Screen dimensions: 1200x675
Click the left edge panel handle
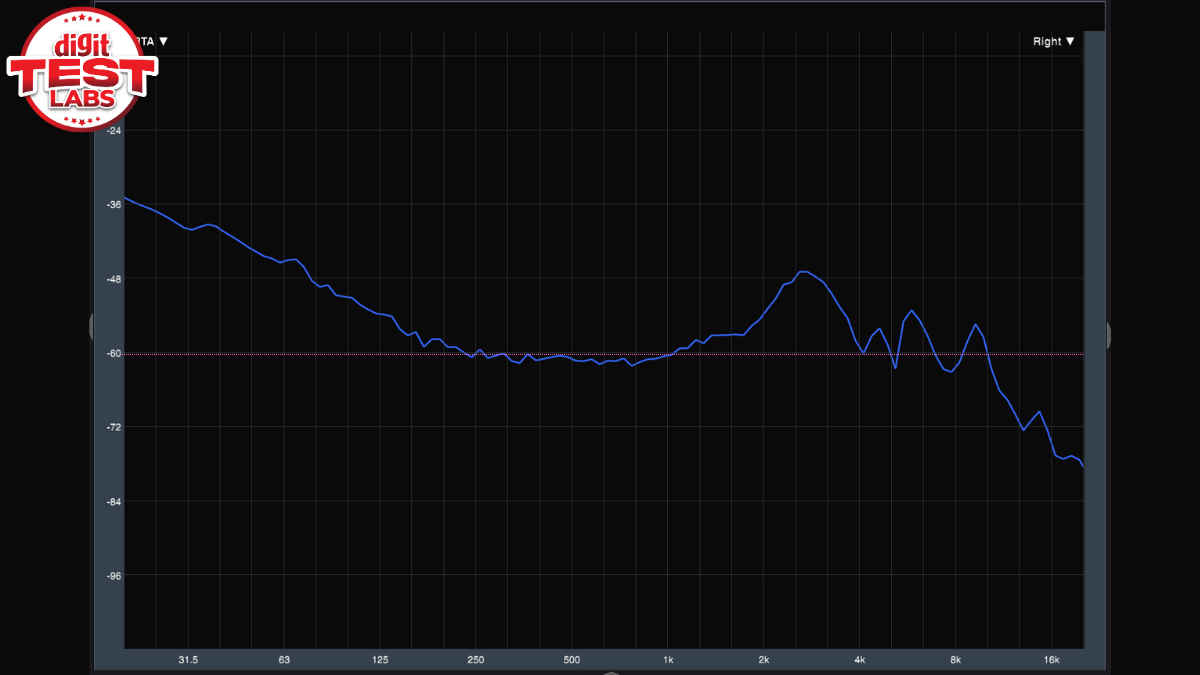point(91,326)
